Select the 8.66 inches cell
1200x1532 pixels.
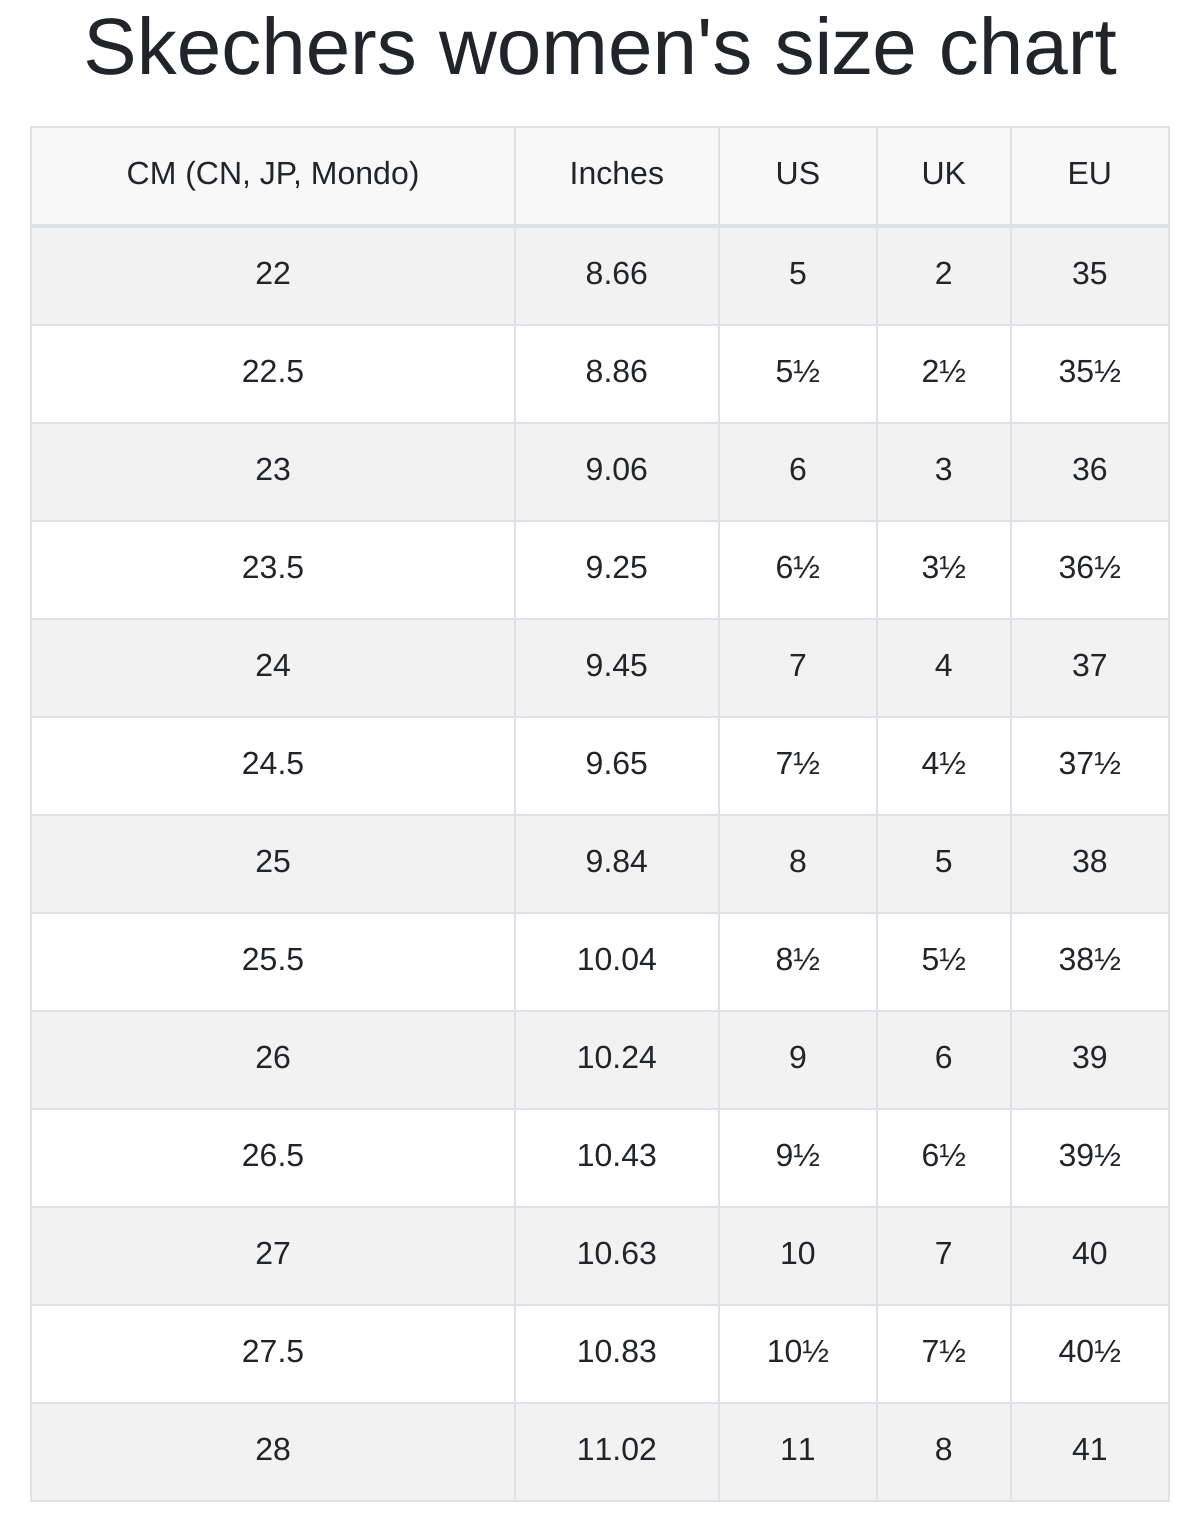(x=617, y=275)
